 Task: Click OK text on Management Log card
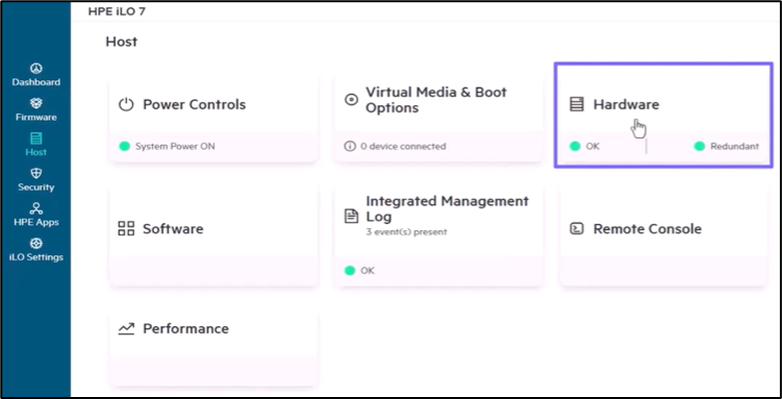click(368, 270)
